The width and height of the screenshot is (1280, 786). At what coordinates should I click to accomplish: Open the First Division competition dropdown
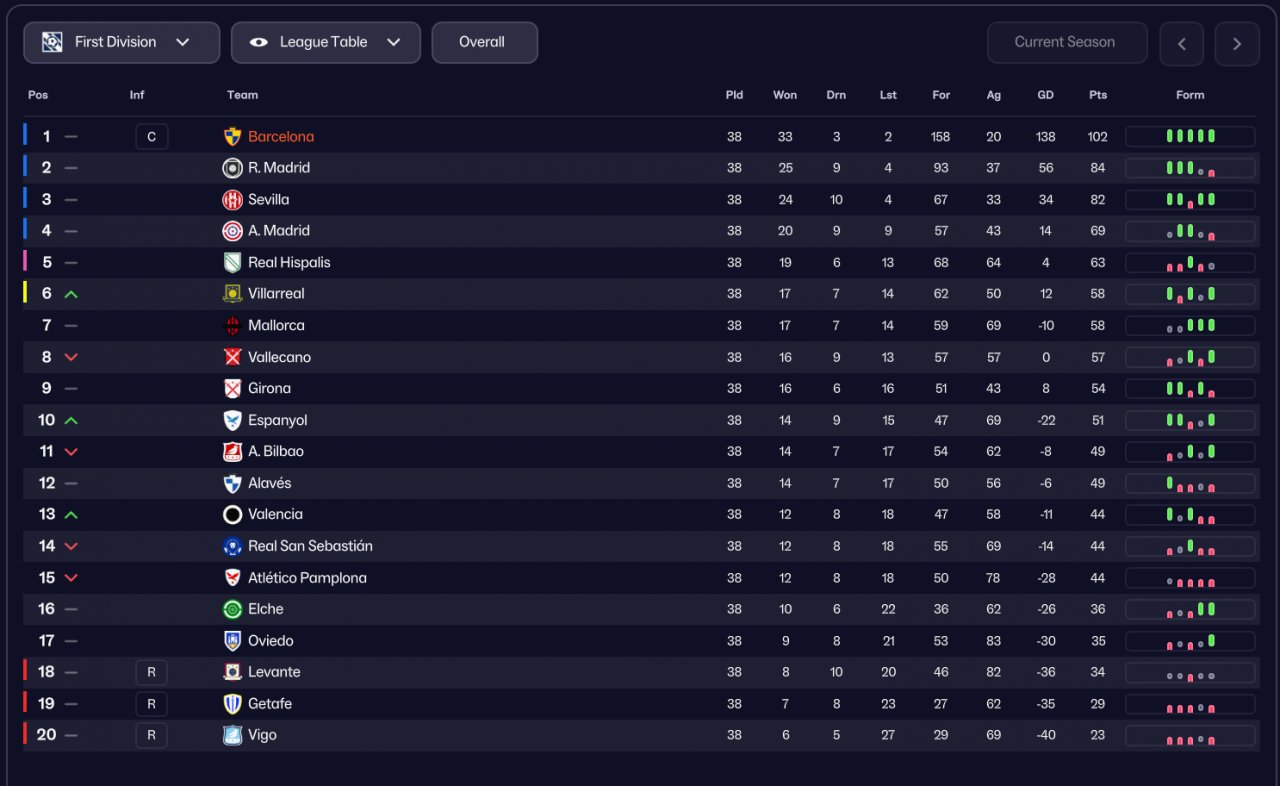(121, 43)
